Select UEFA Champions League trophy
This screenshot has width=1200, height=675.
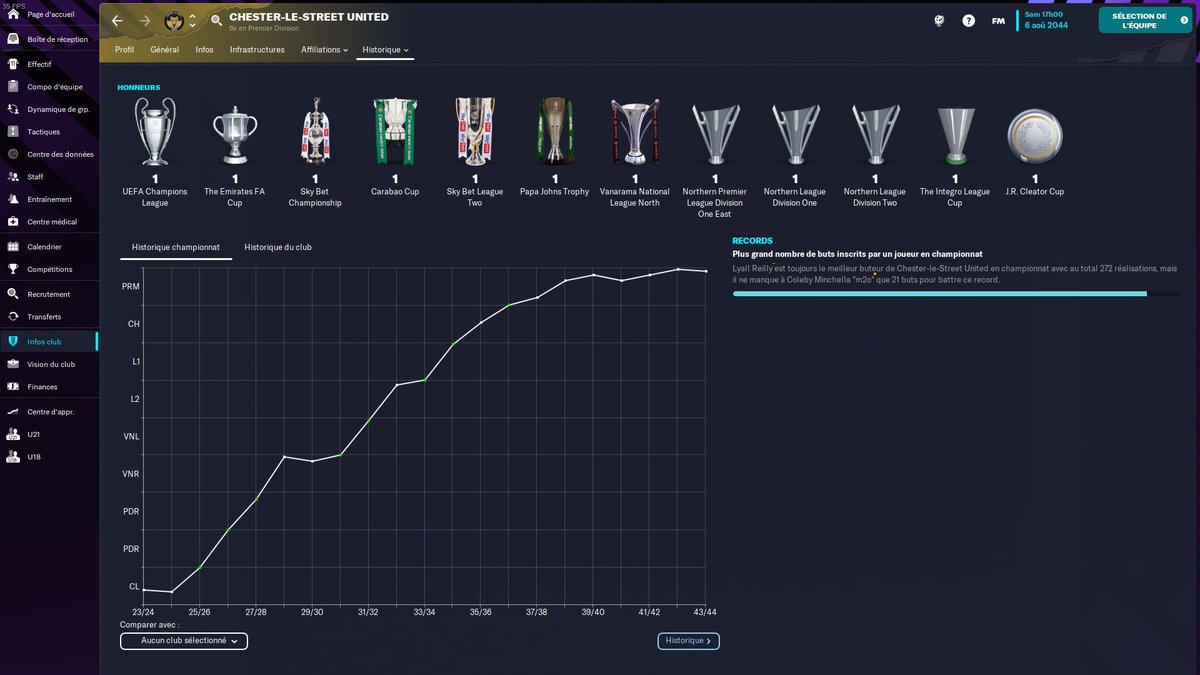click(x=155, y=132)
